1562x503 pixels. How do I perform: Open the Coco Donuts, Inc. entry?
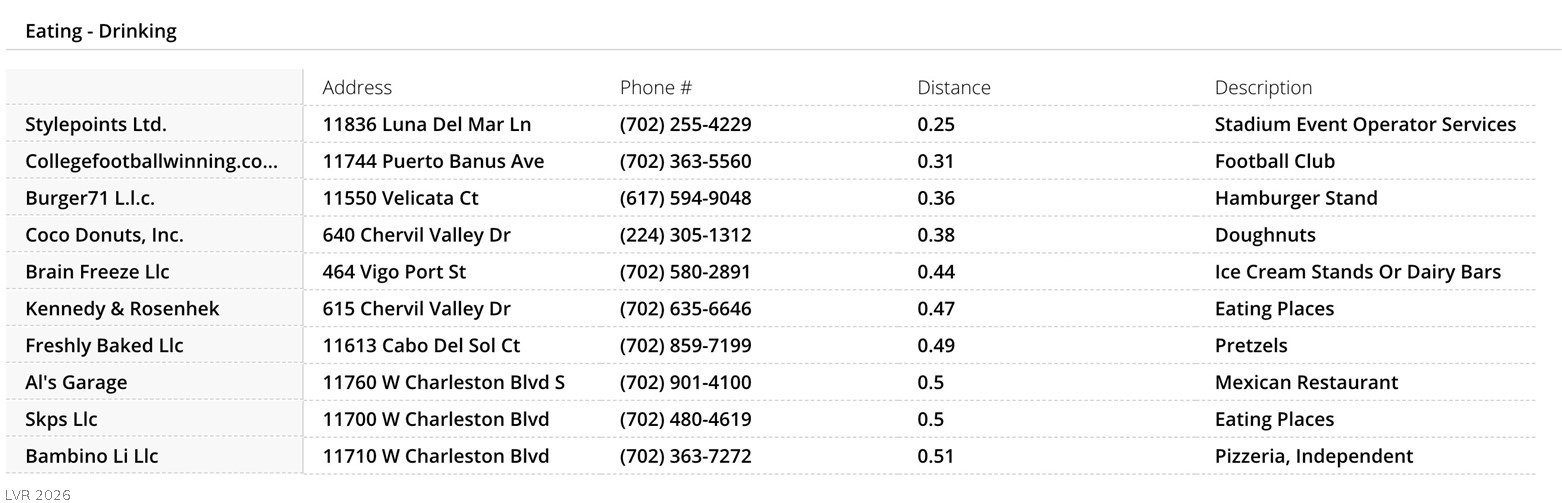(x=104, y=236)
